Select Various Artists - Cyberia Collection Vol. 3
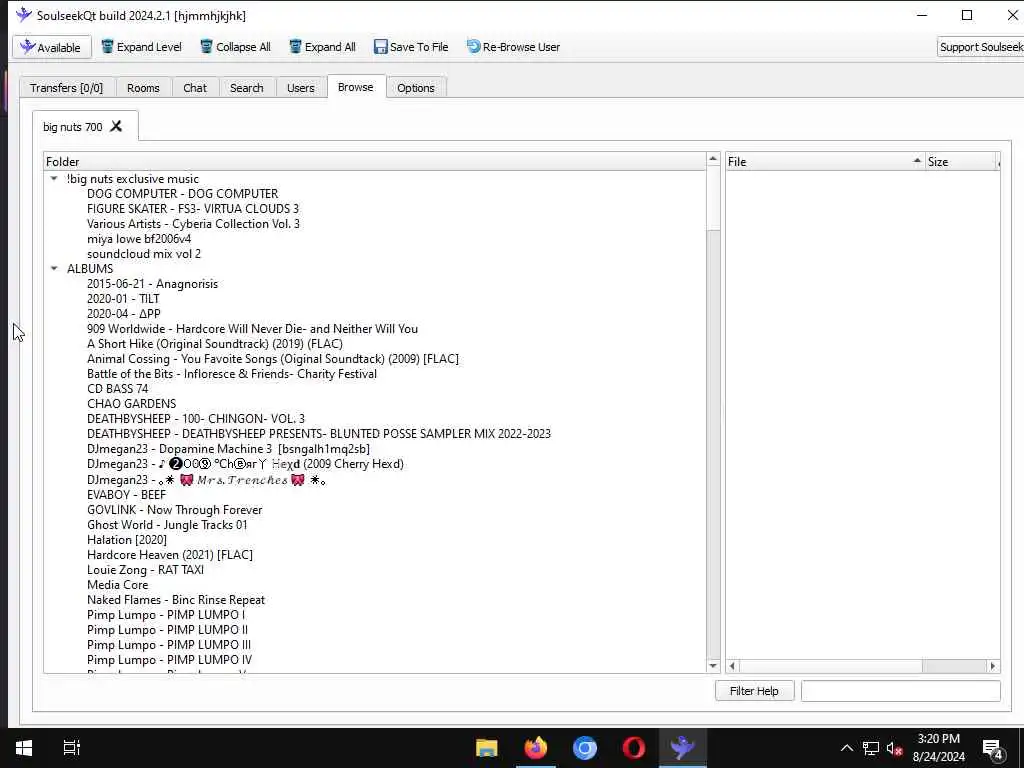This screenshot has height=768, width=1024. pos(193,224)
